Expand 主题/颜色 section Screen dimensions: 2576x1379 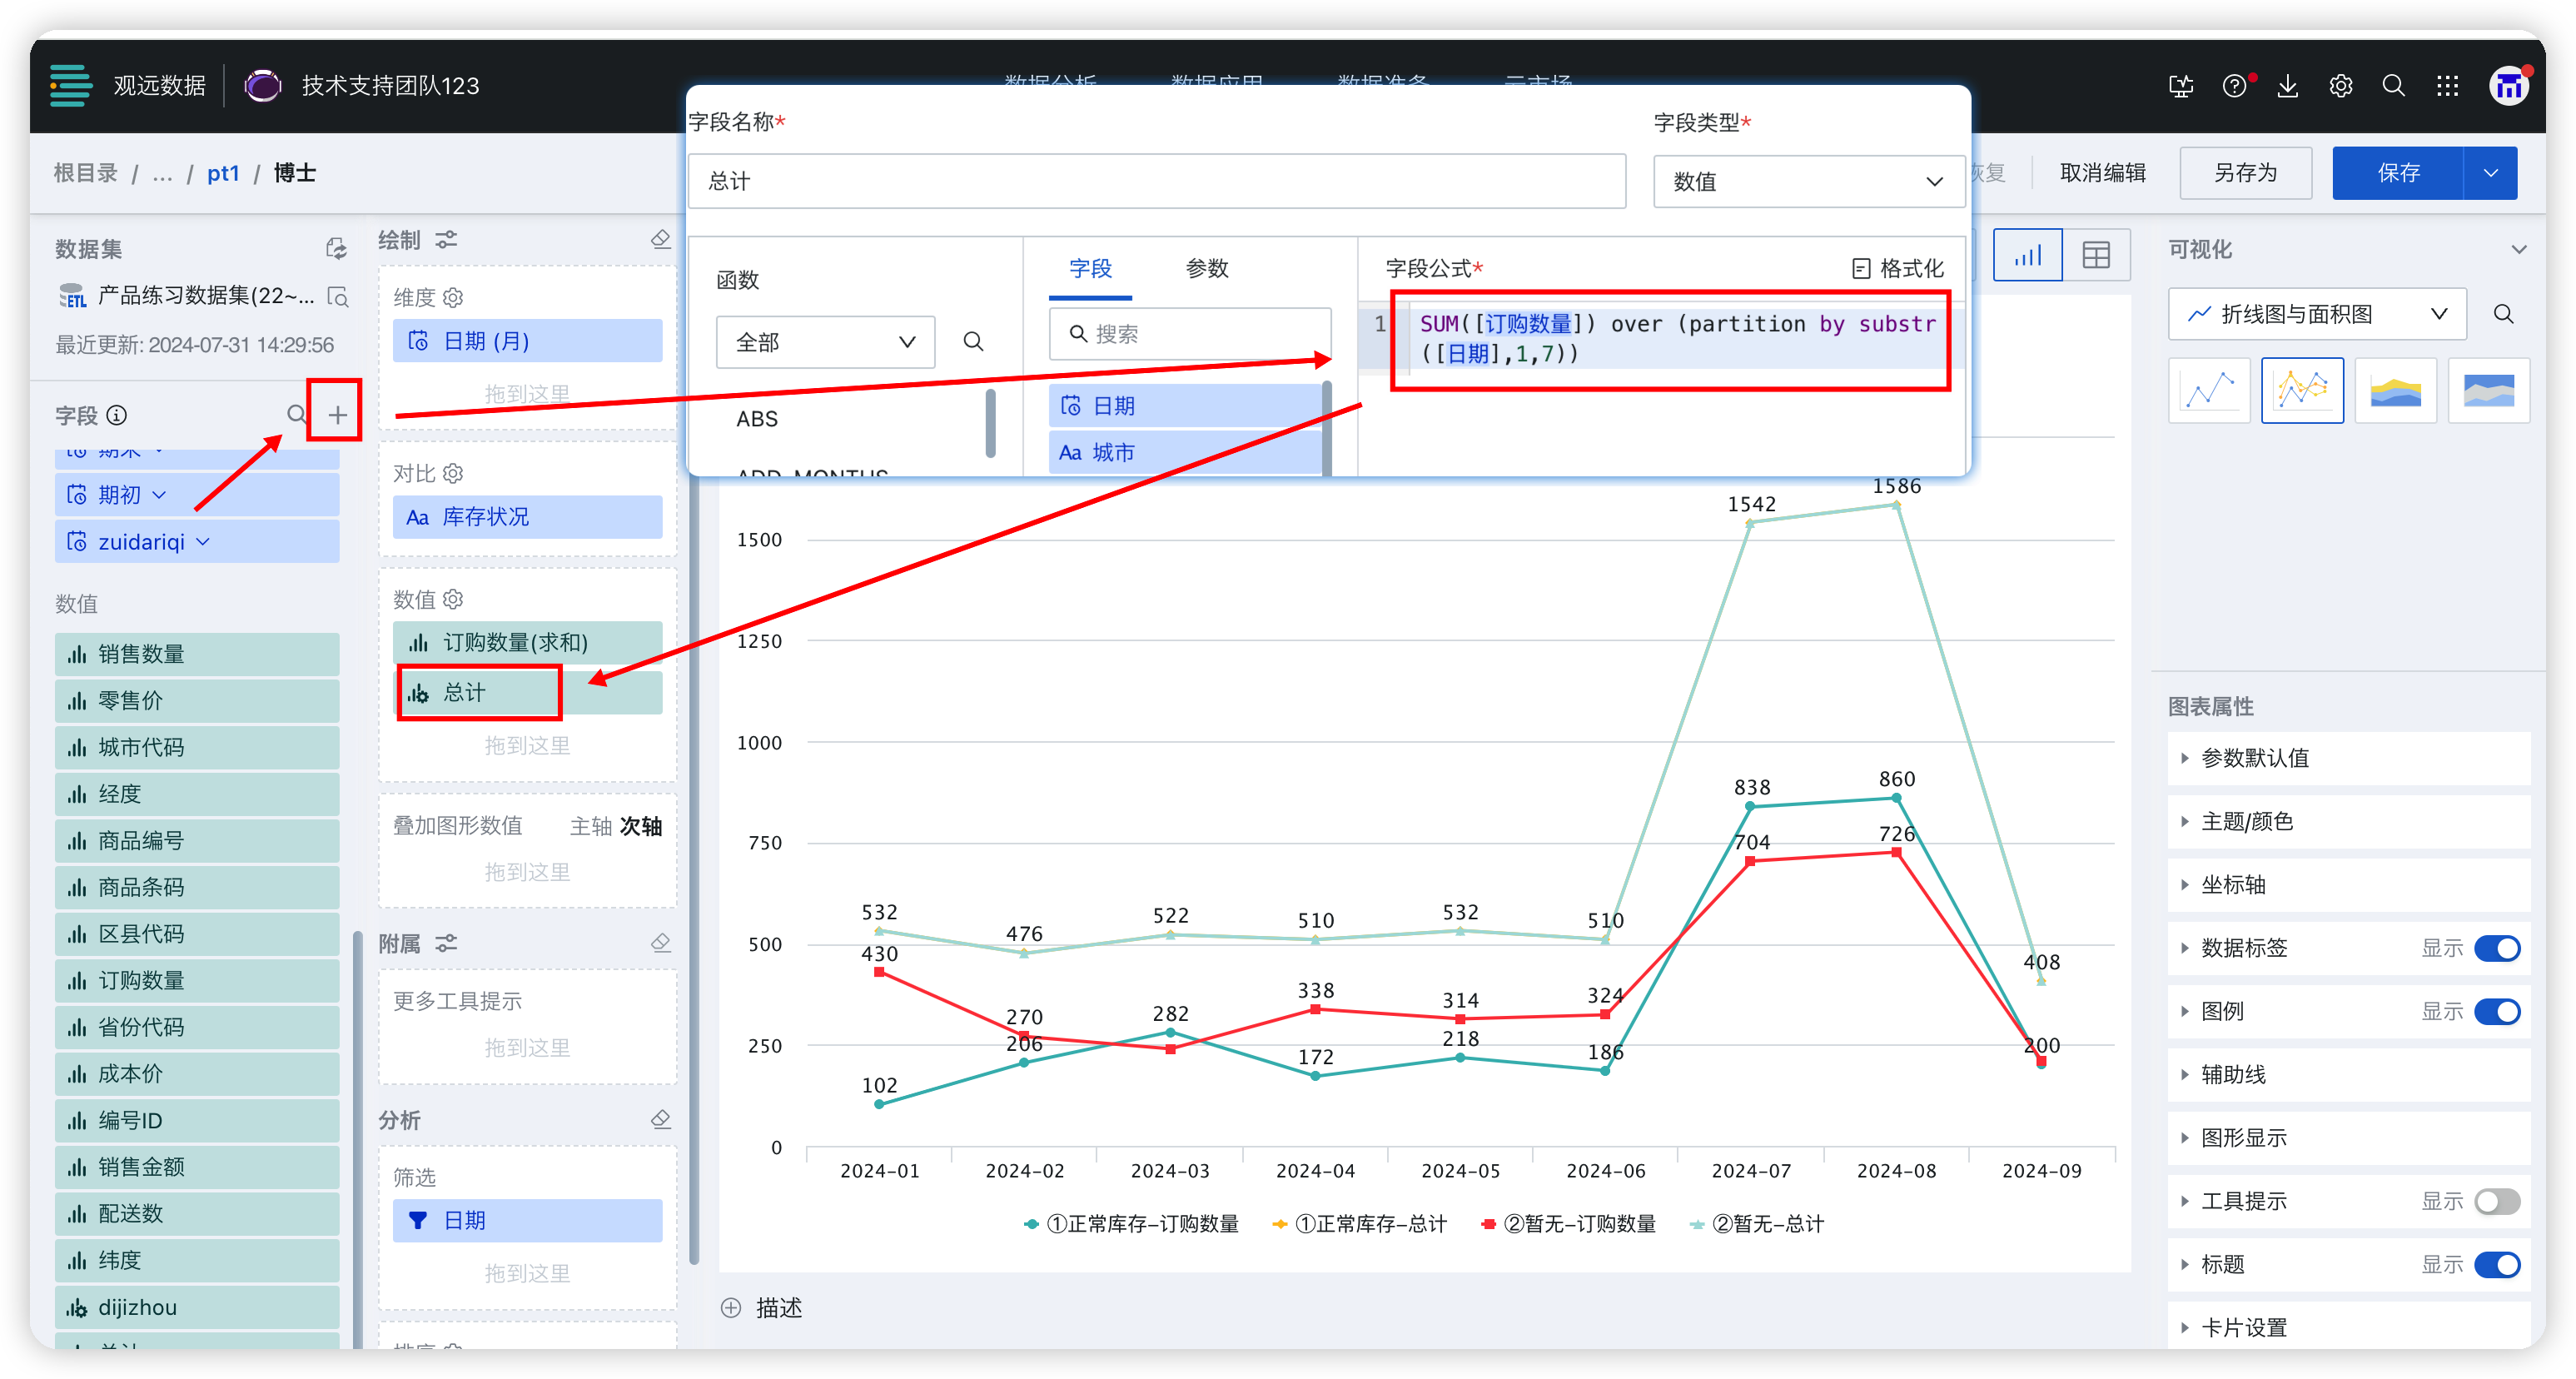point(2347,821)
